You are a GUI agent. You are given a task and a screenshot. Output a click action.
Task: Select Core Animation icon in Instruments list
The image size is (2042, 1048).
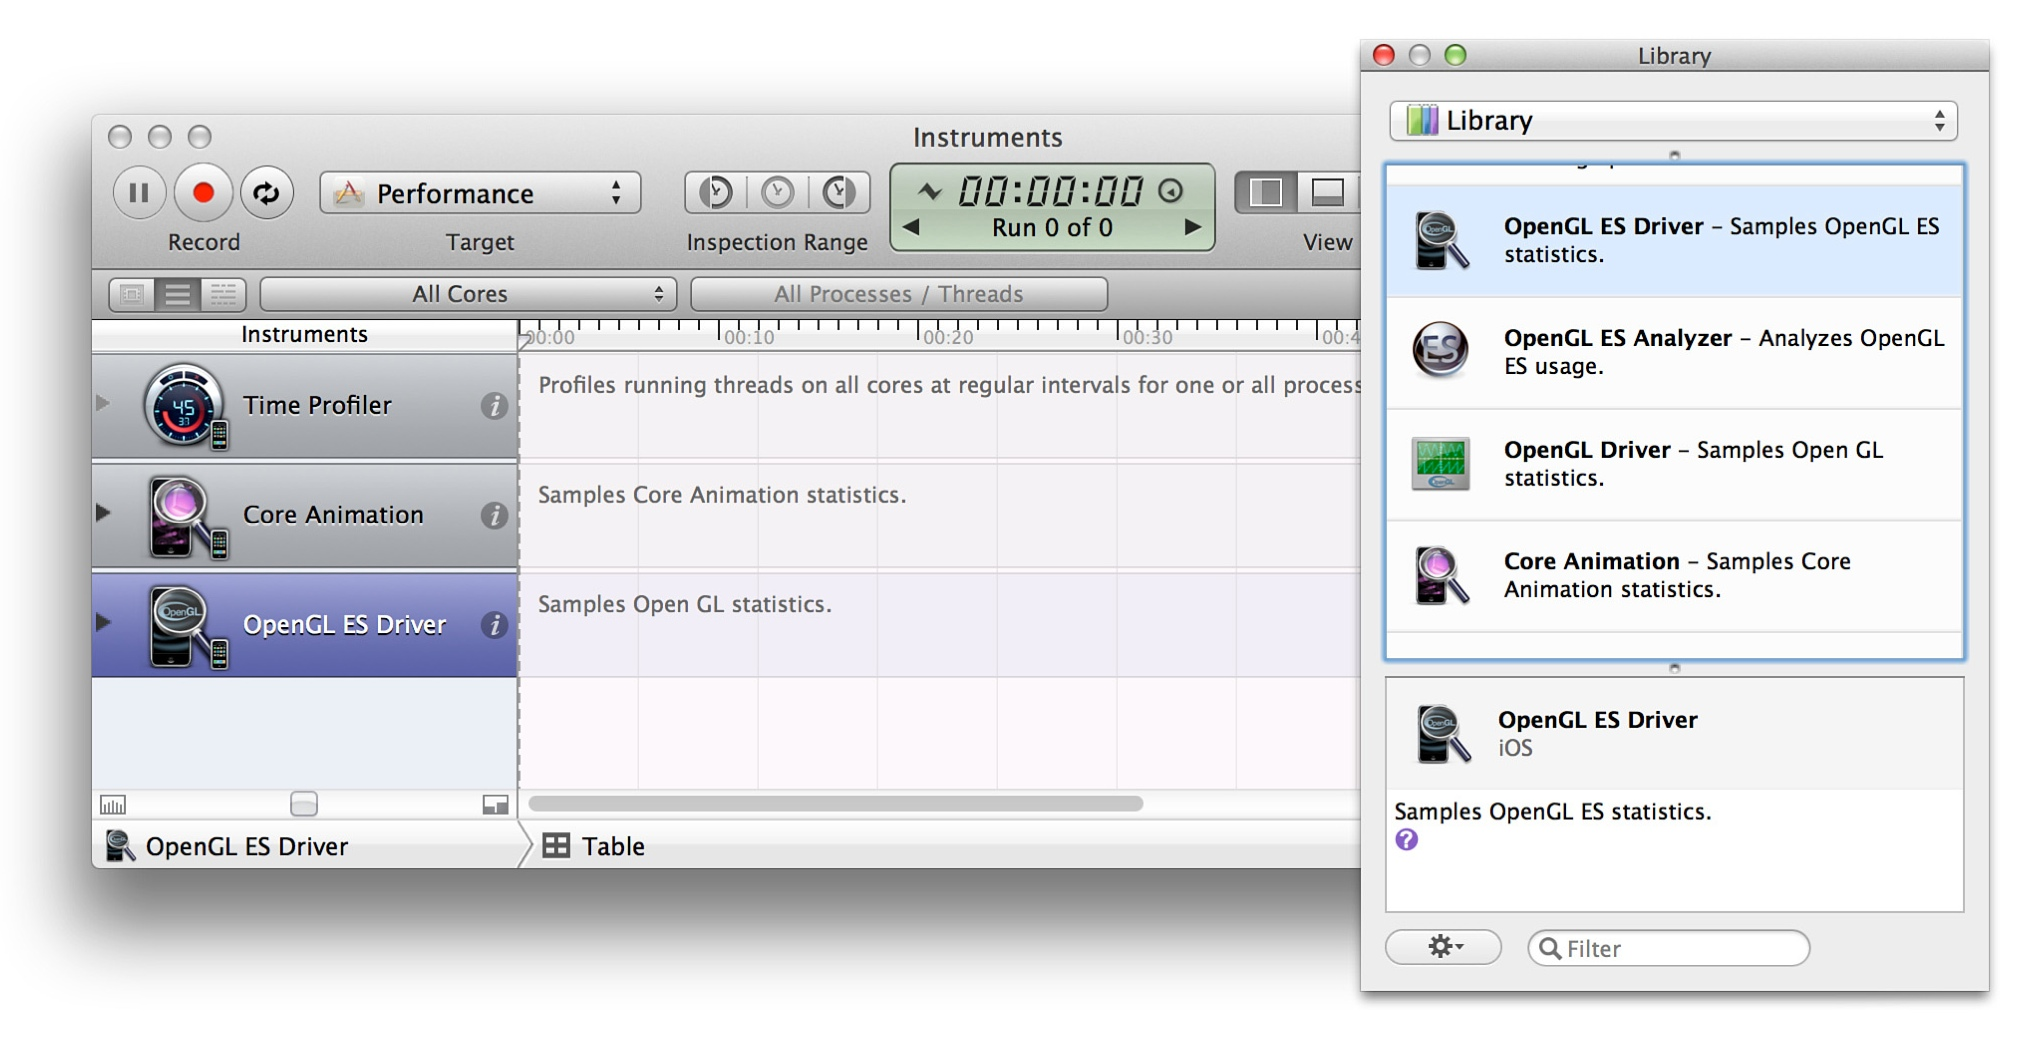click(x=186, y=516)
